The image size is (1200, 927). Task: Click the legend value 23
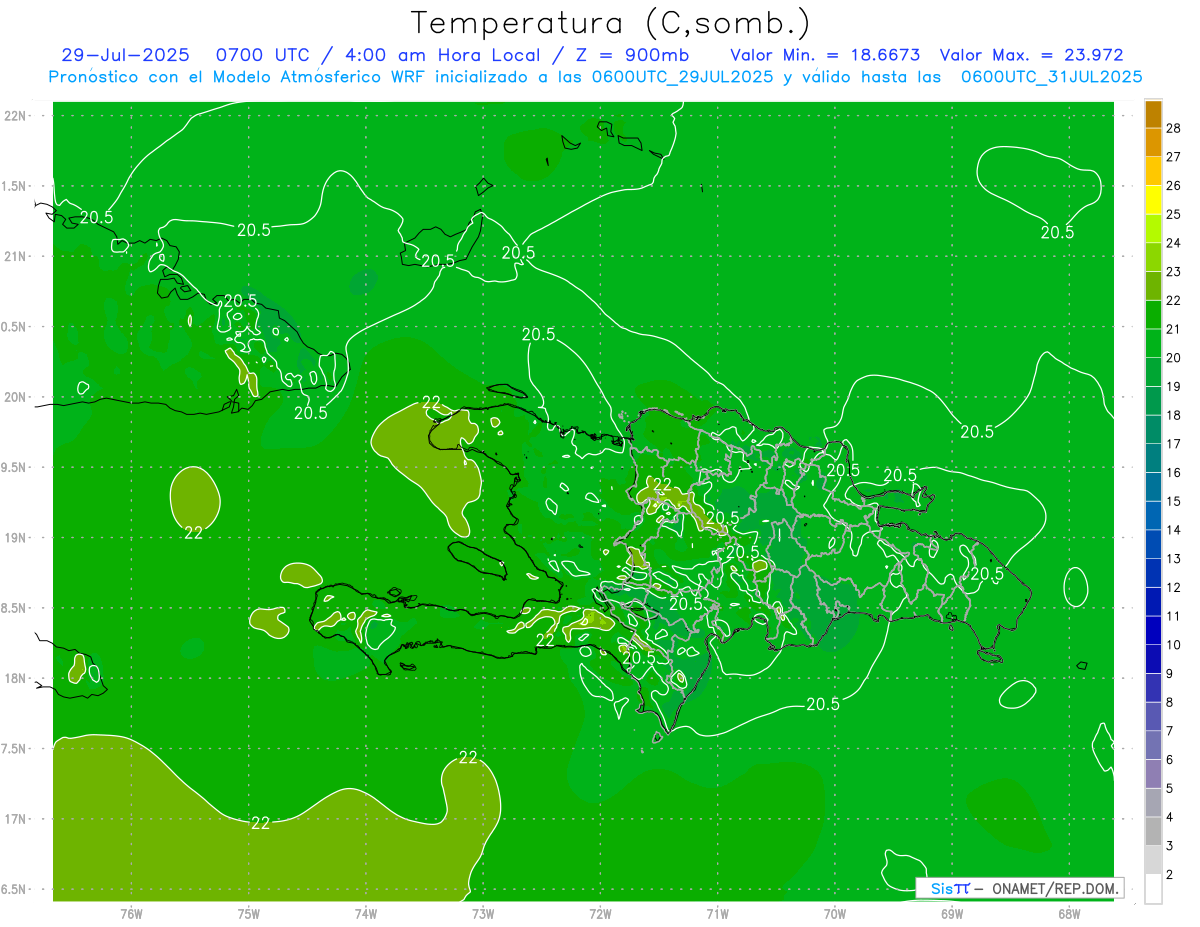click(x=1174, y=271)
